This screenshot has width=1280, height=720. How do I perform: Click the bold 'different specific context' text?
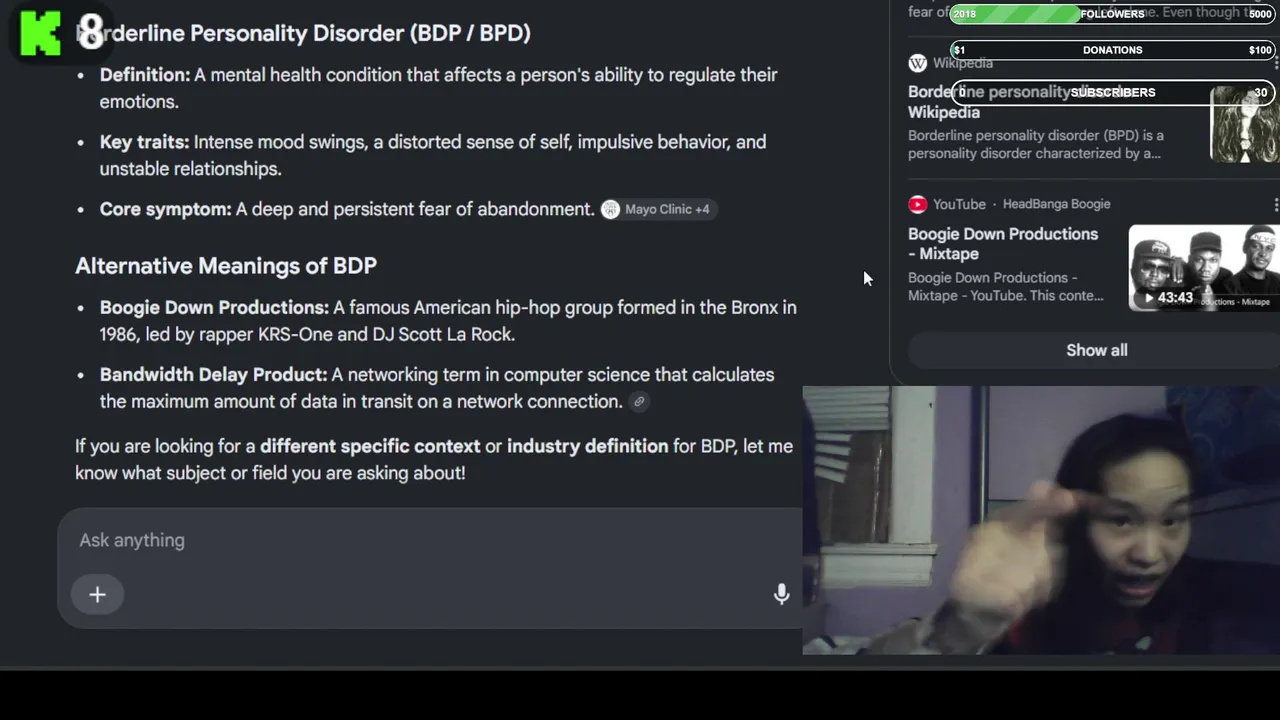click(370, 446)
